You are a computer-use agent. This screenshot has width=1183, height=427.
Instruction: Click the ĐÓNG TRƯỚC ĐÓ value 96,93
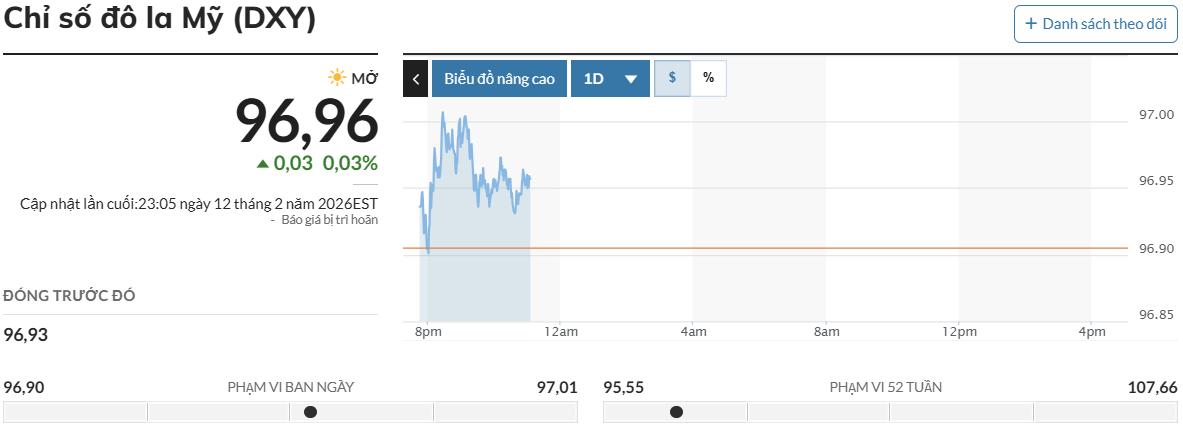click(26, 334)
